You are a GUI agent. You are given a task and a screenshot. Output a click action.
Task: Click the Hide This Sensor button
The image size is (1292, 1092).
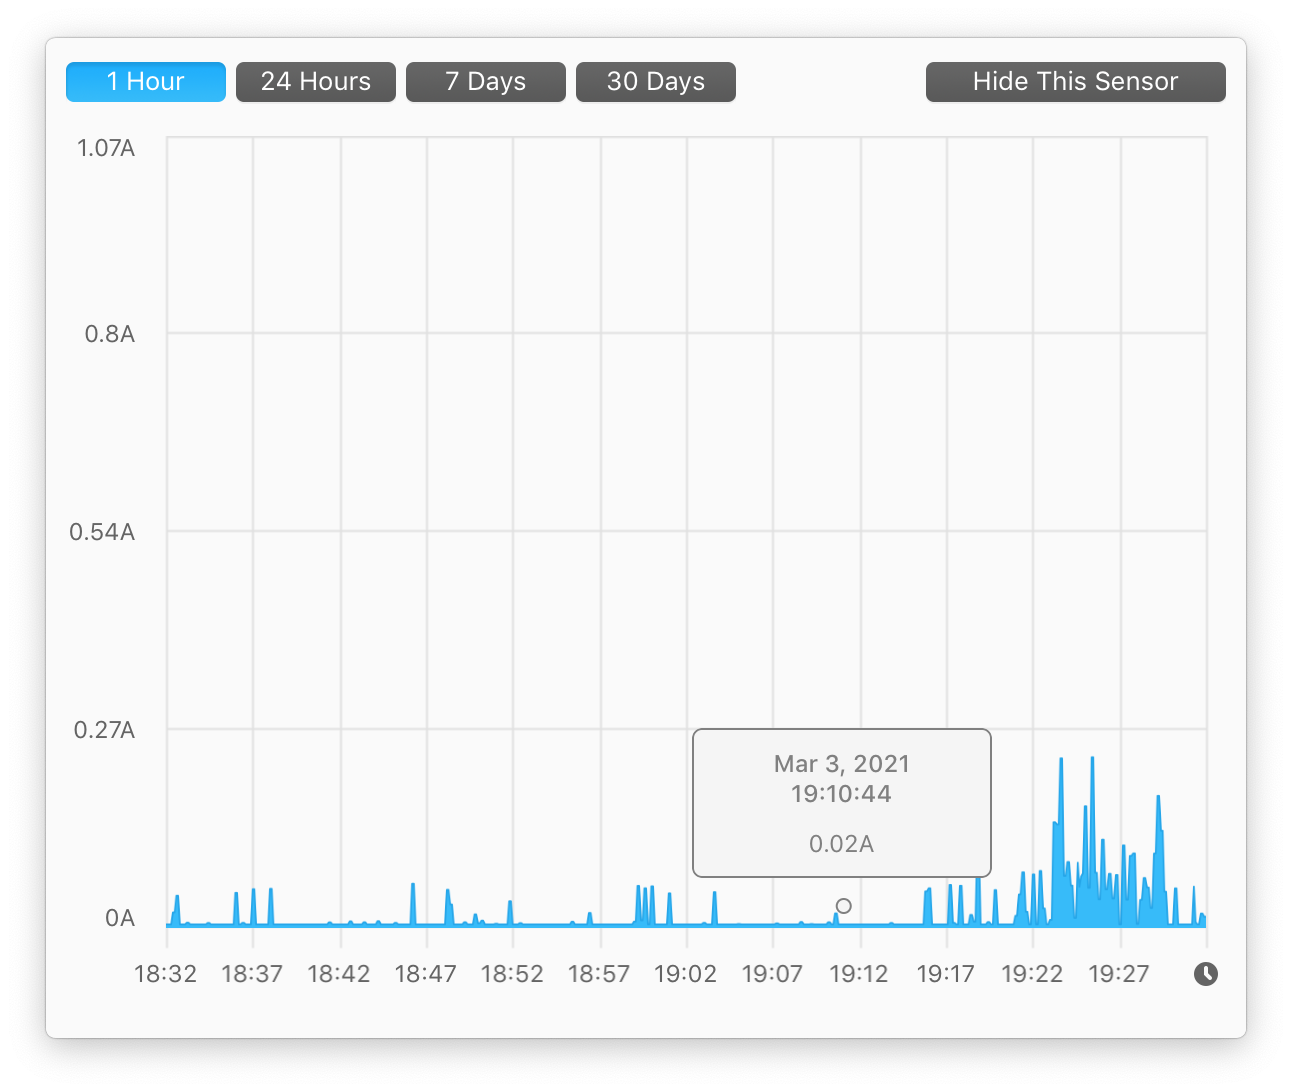1076,82
